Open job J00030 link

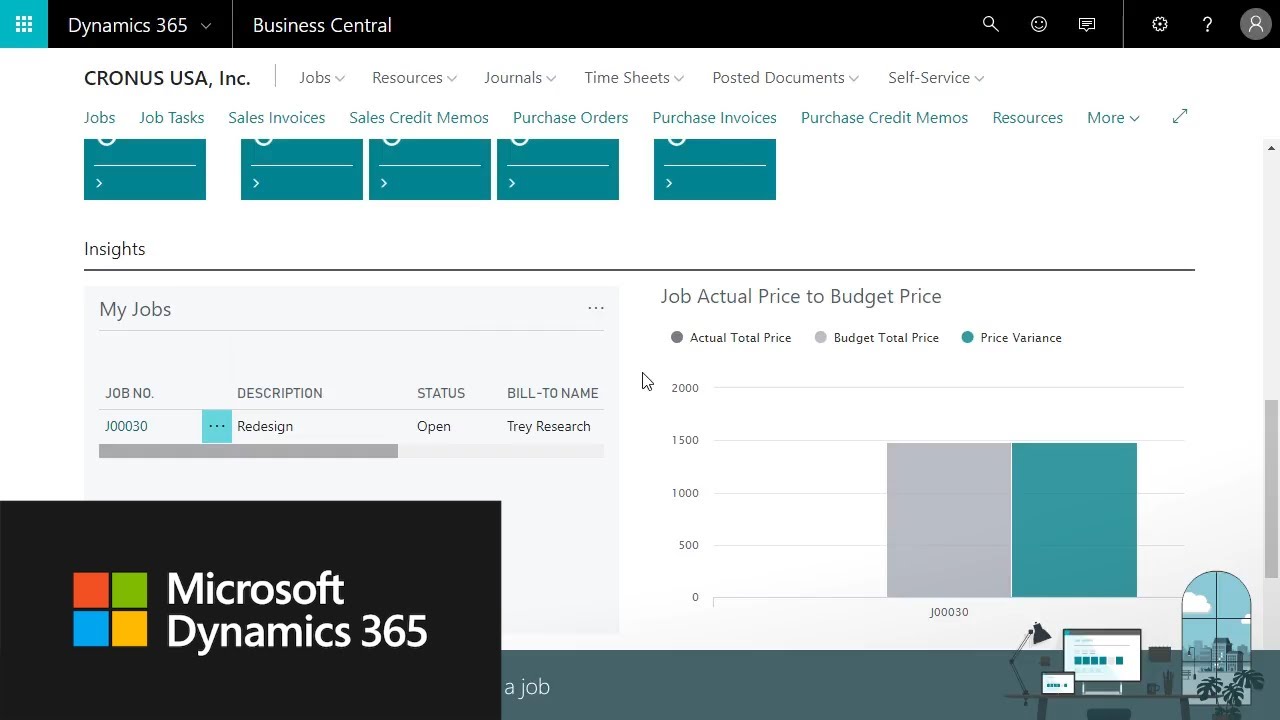(126, 426)
